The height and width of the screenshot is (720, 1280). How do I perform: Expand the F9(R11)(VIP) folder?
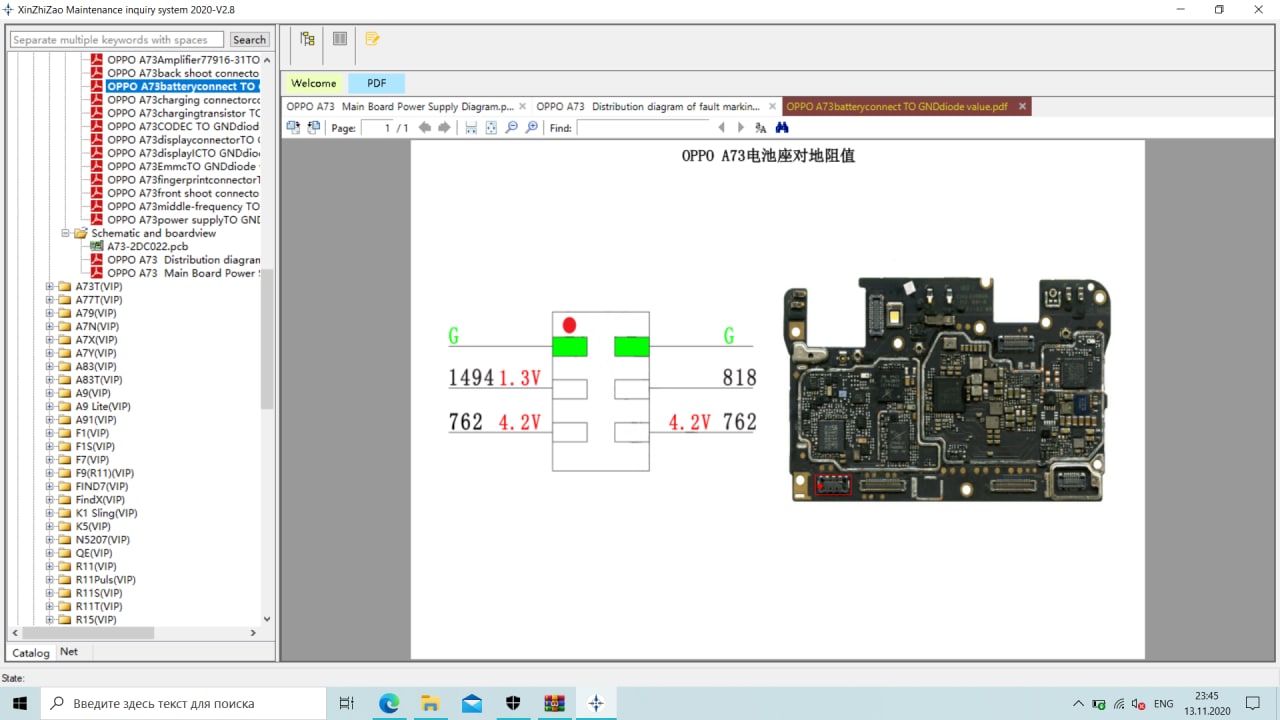[50, 473]
